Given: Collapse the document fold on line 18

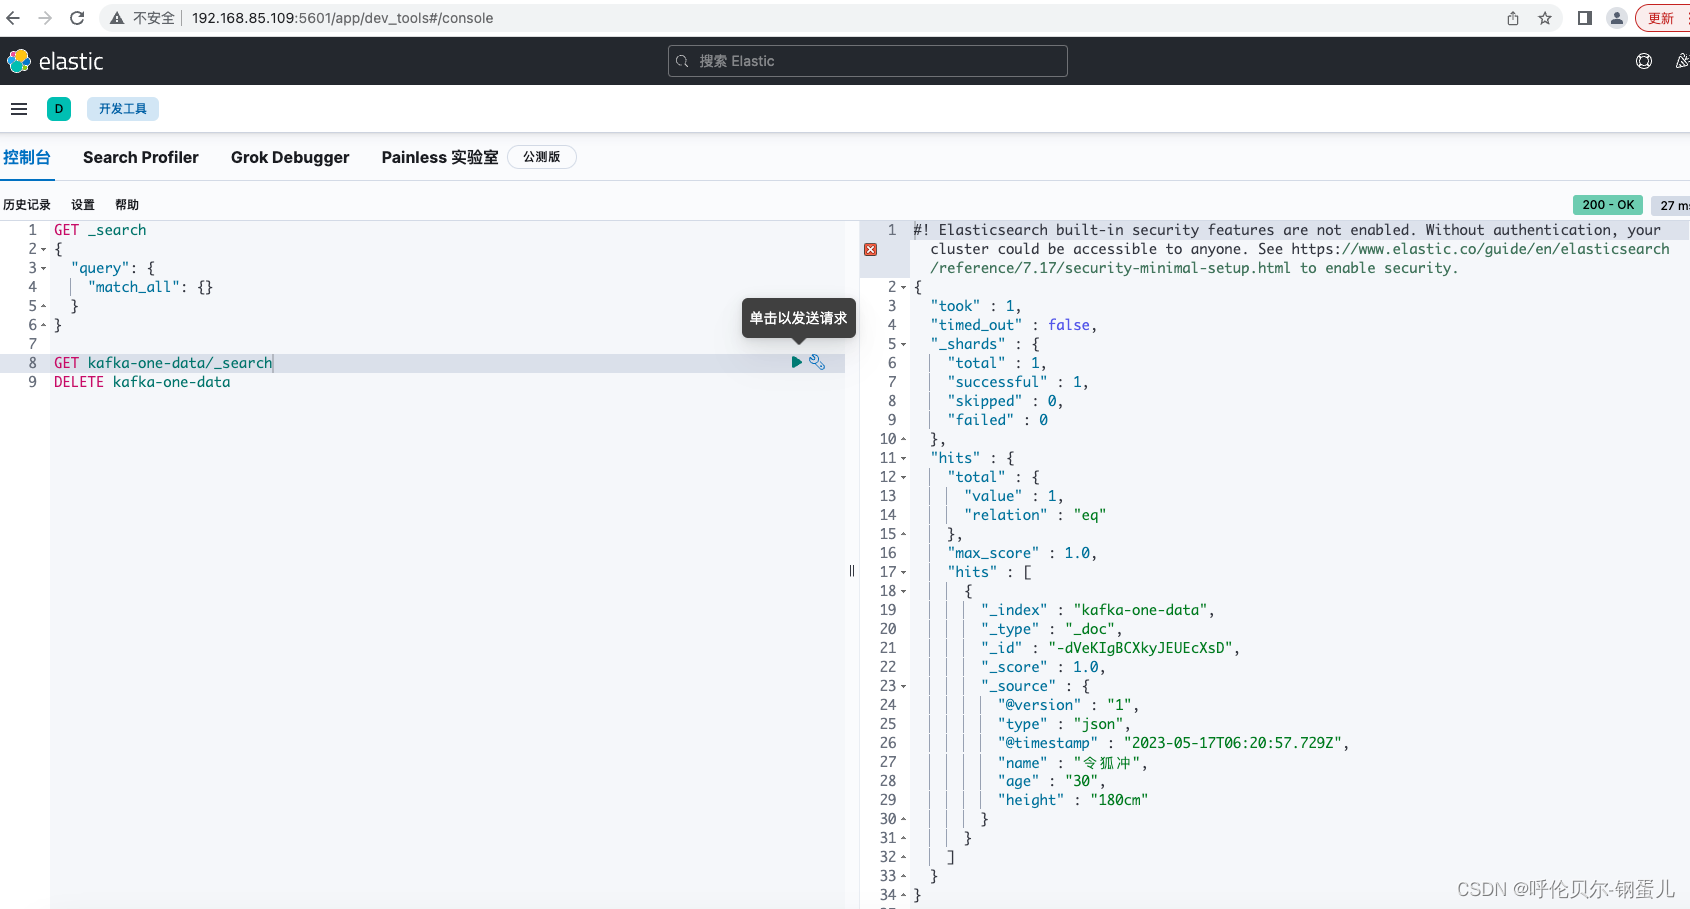Looking at the screenshot, I should [904, 591].
